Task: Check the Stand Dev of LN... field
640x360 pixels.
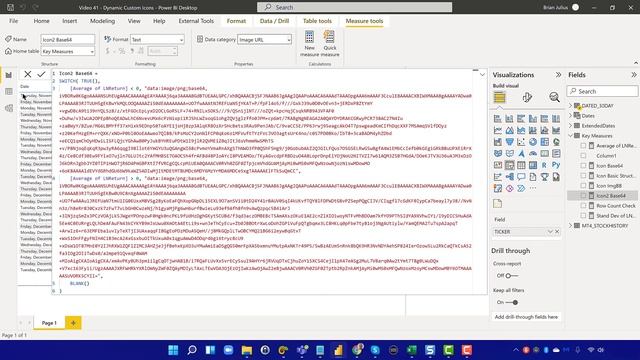Action: coord(583,216)
